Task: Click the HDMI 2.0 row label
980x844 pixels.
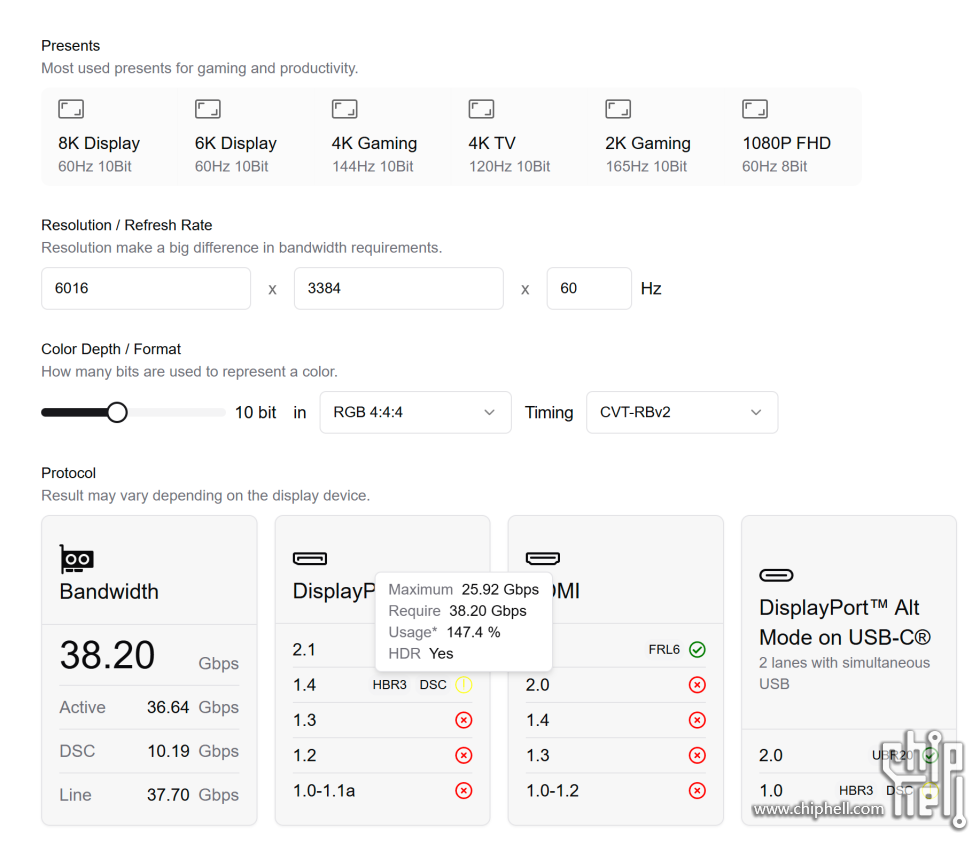Action: pyautogui.click(x=538, y=685)
